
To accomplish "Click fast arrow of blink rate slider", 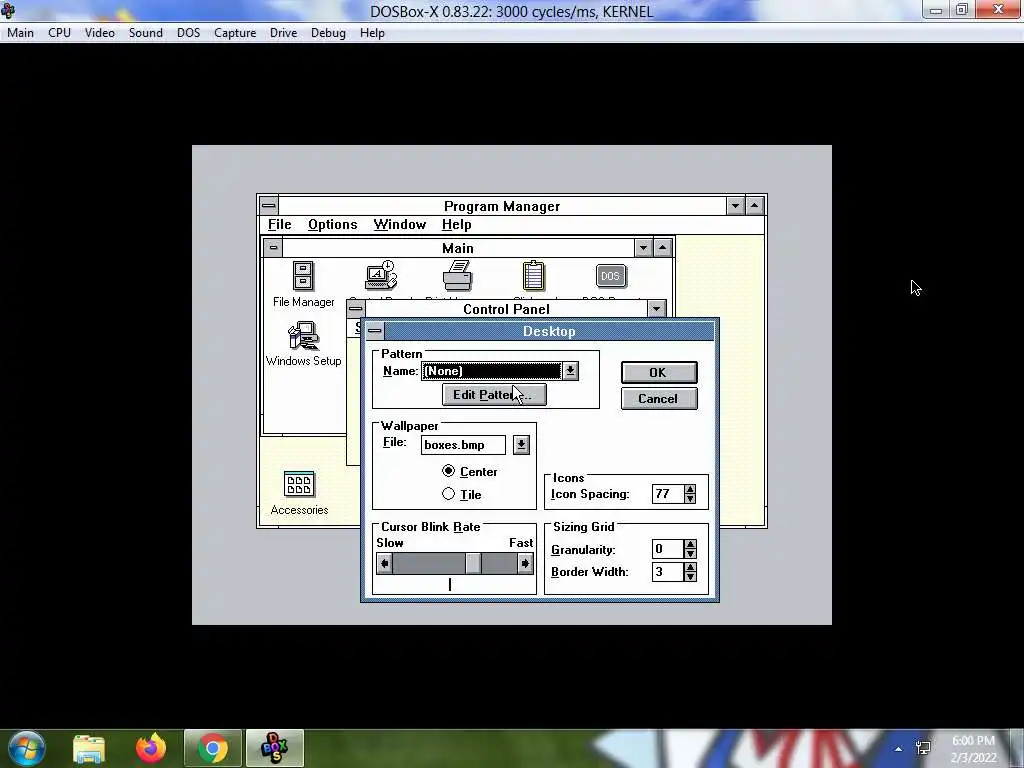I will click(525, 564).
